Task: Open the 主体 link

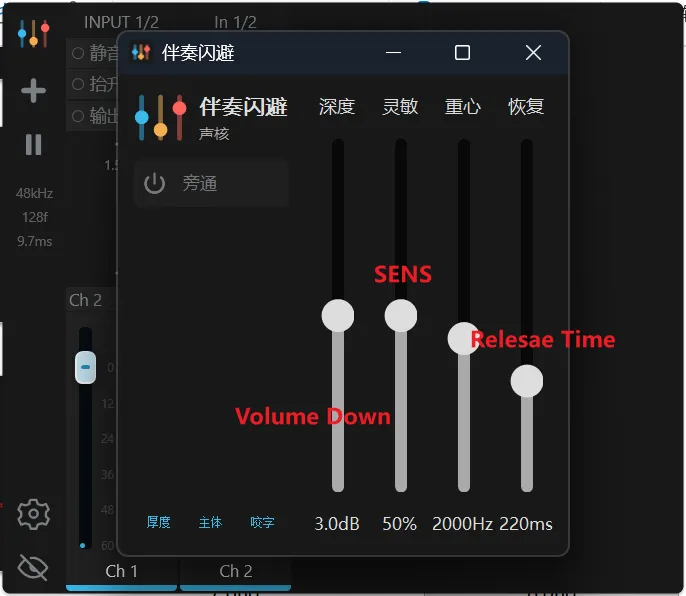Action: tap(210, 522)
